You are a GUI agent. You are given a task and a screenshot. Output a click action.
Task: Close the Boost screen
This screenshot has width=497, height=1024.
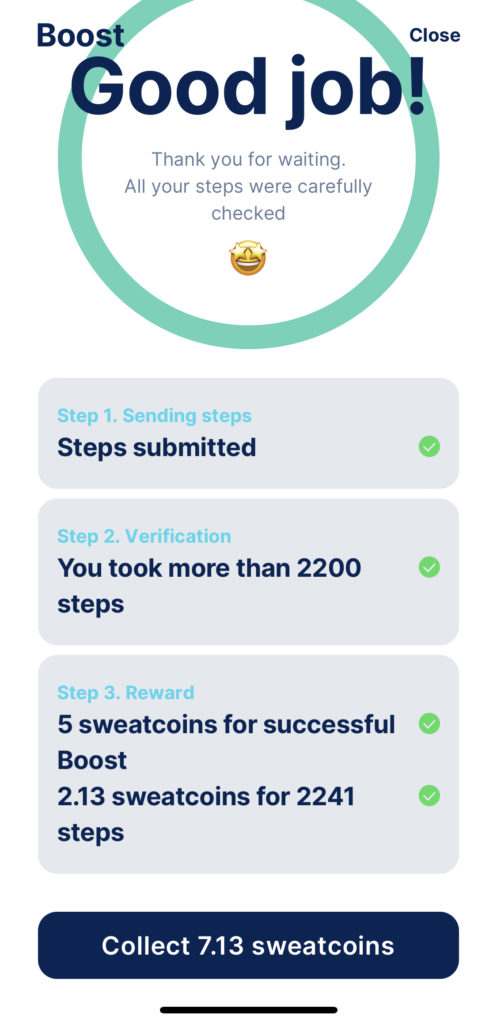[x=434, y=35]
